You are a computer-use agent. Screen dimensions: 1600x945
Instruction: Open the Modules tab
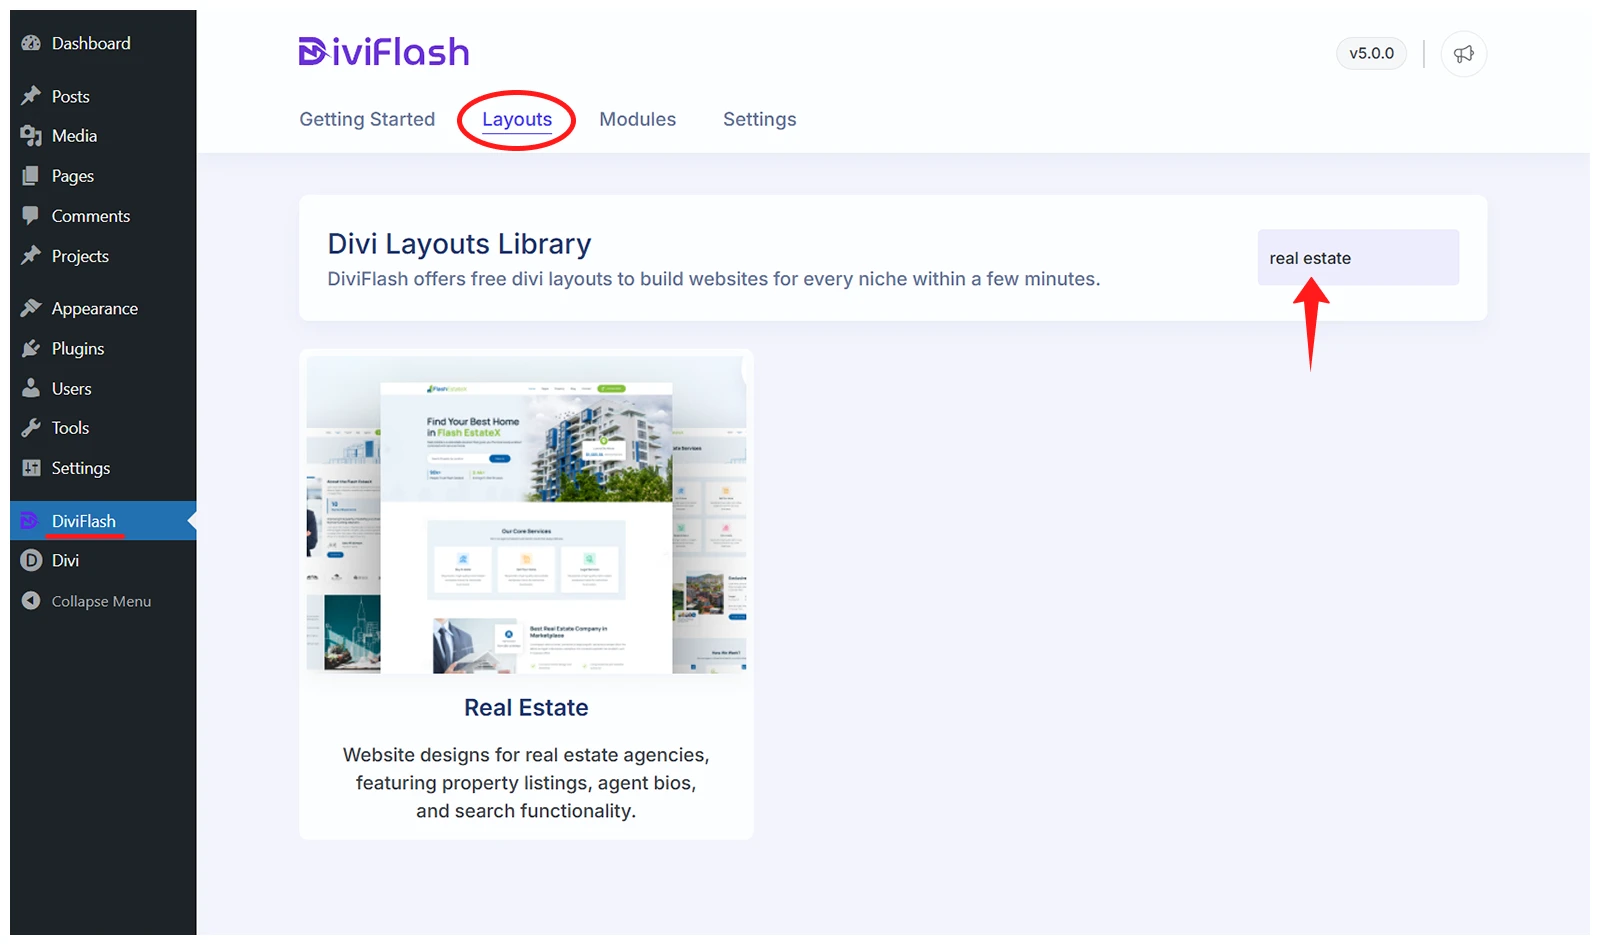click(x=637, y=119)
